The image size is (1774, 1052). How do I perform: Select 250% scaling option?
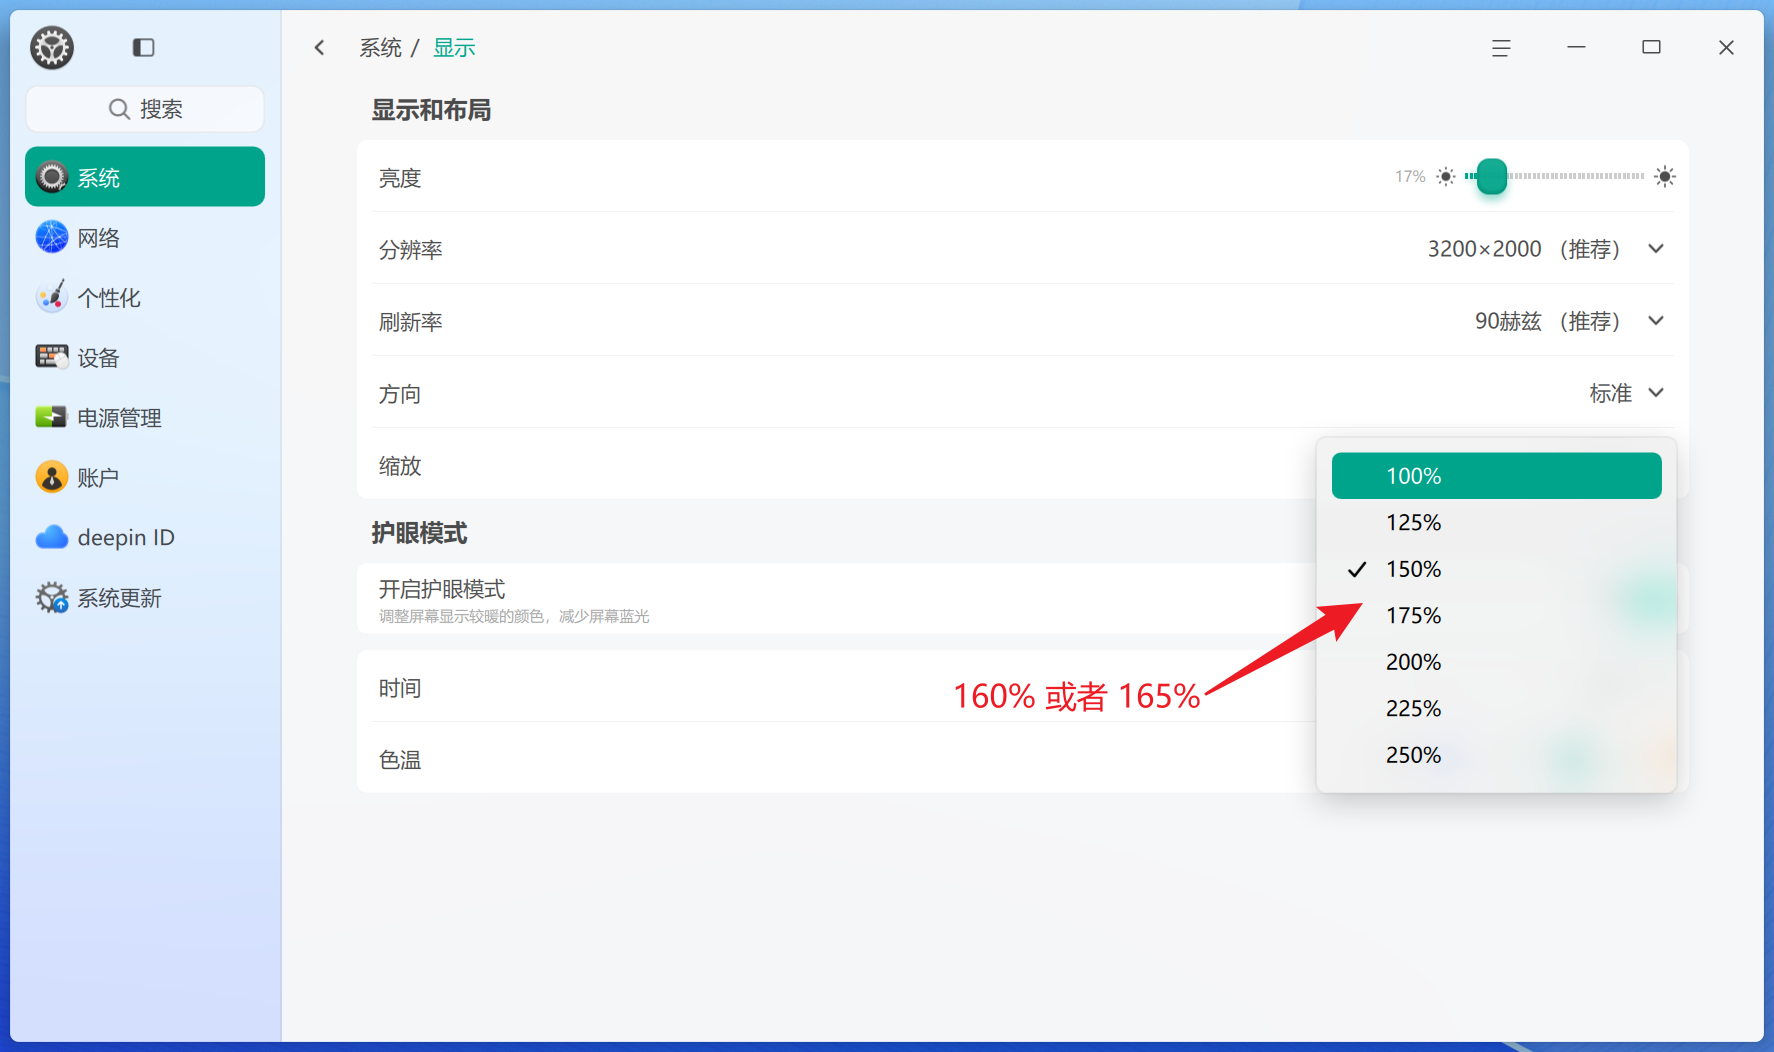(x=1497, y=755)
